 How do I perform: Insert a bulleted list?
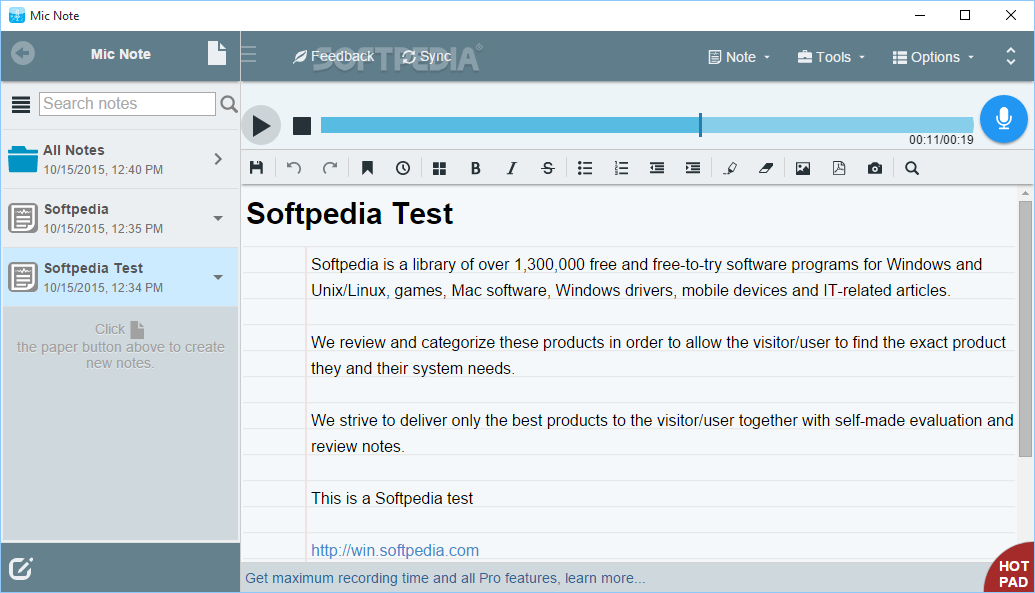(585, 168)
